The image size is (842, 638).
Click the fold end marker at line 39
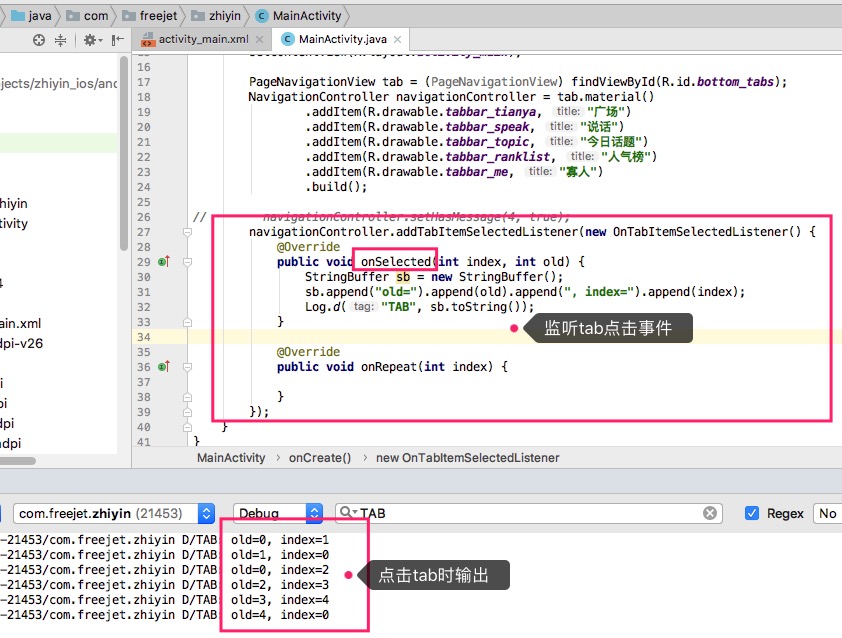point(187,412)
